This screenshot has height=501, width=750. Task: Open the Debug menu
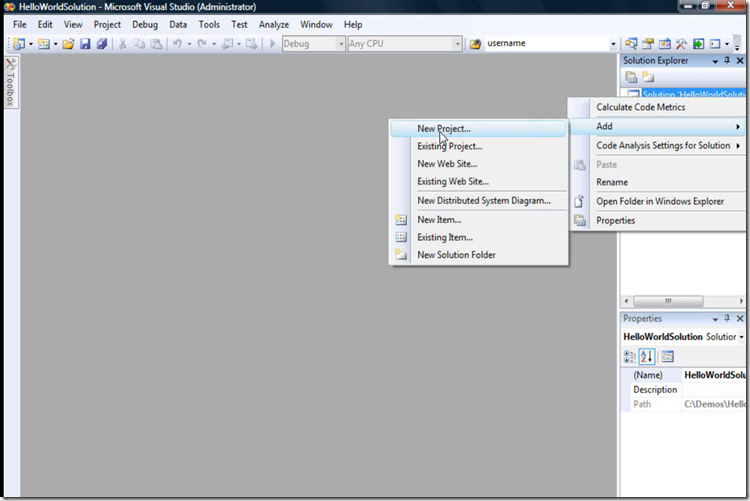click(145, 24)
